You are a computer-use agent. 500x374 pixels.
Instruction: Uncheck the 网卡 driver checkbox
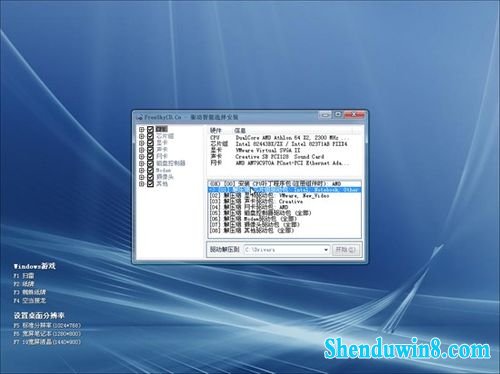tap(150, 157)
